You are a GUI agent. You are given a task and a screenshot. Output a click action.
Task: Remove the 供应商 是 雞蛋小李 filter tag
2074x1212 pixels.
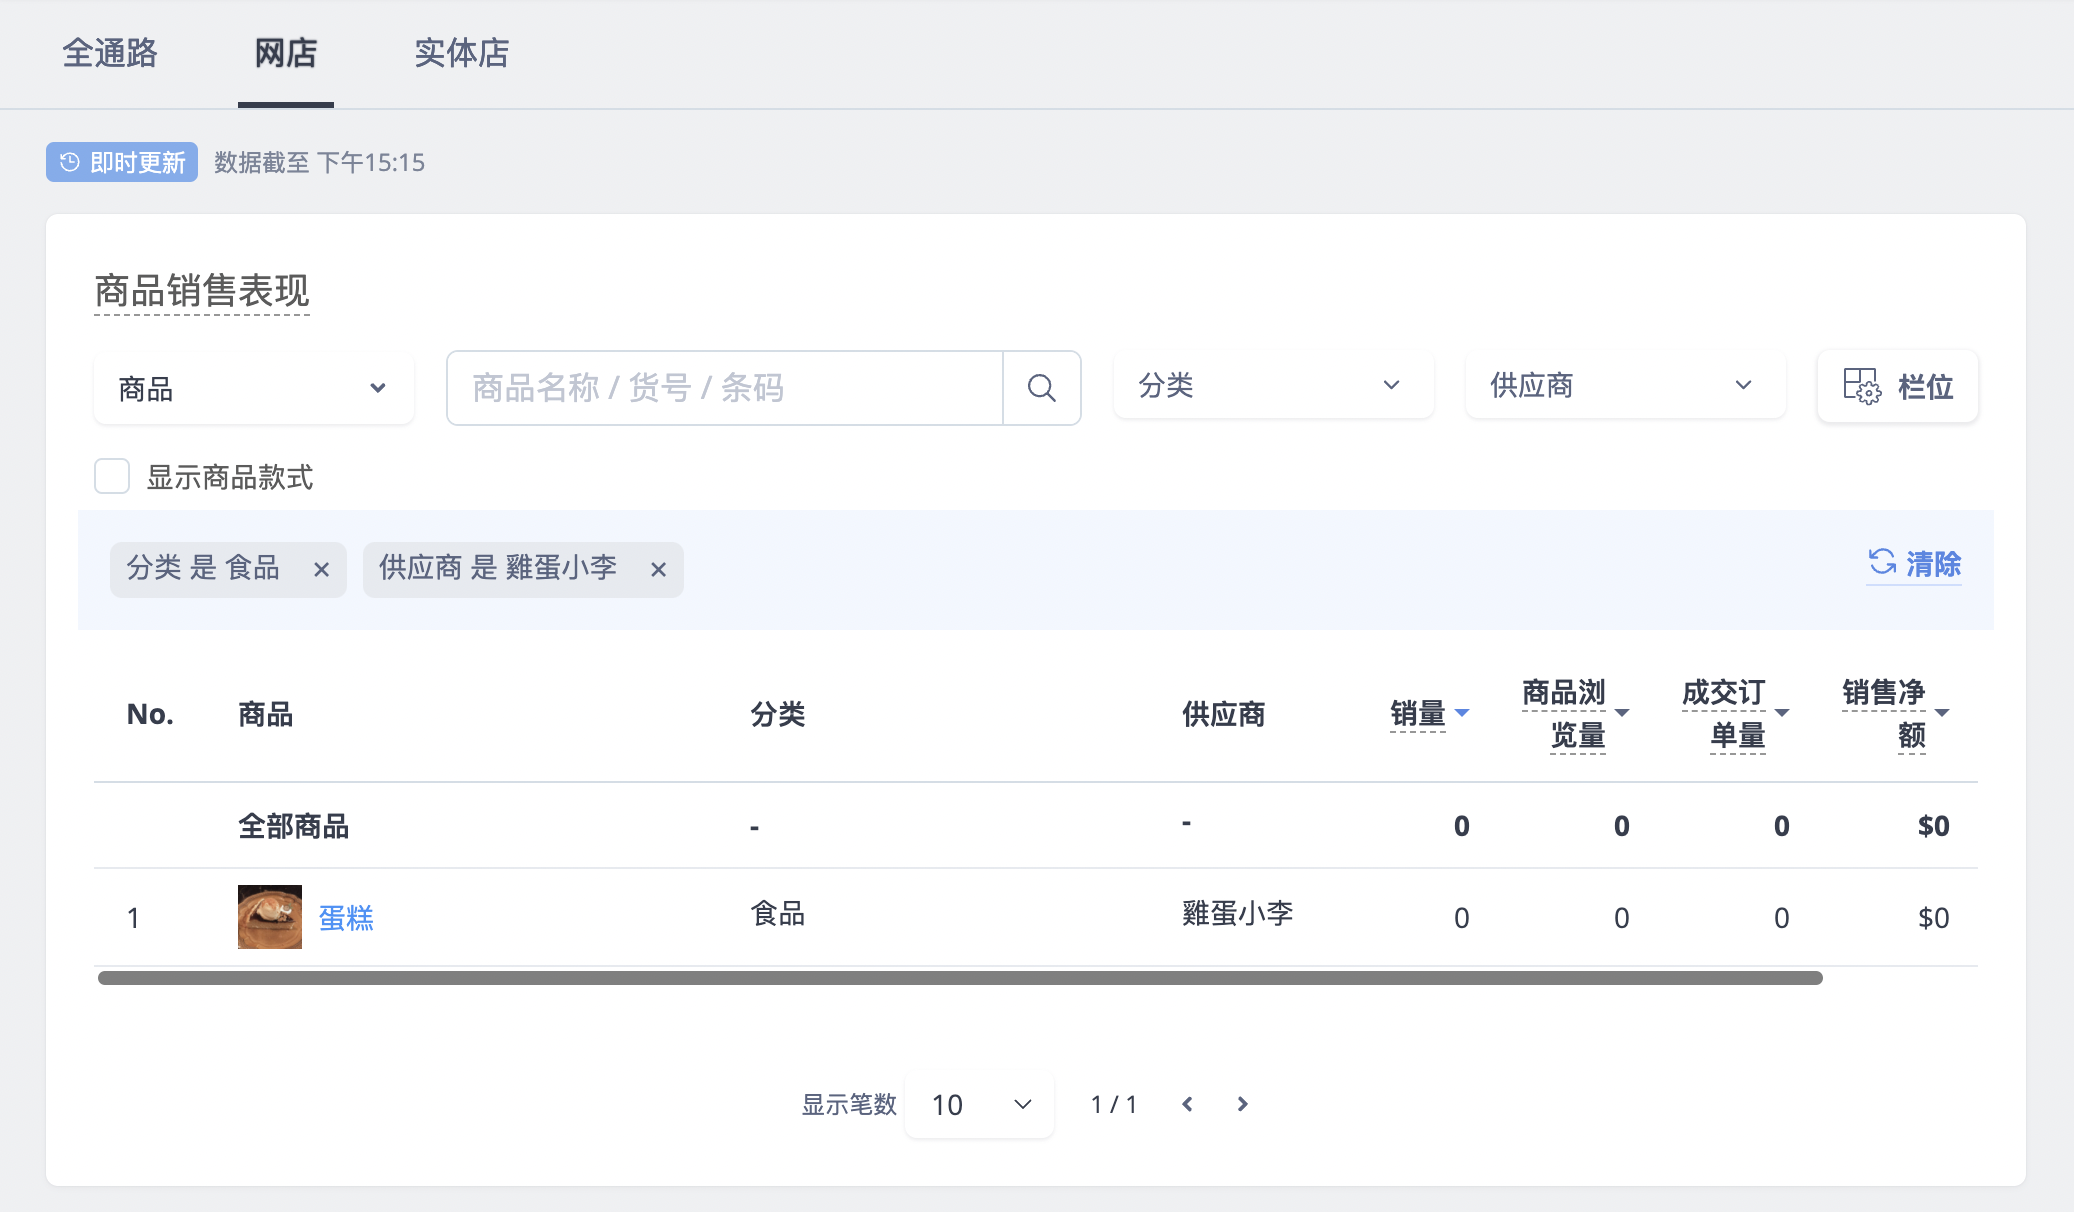coord(658,570)
